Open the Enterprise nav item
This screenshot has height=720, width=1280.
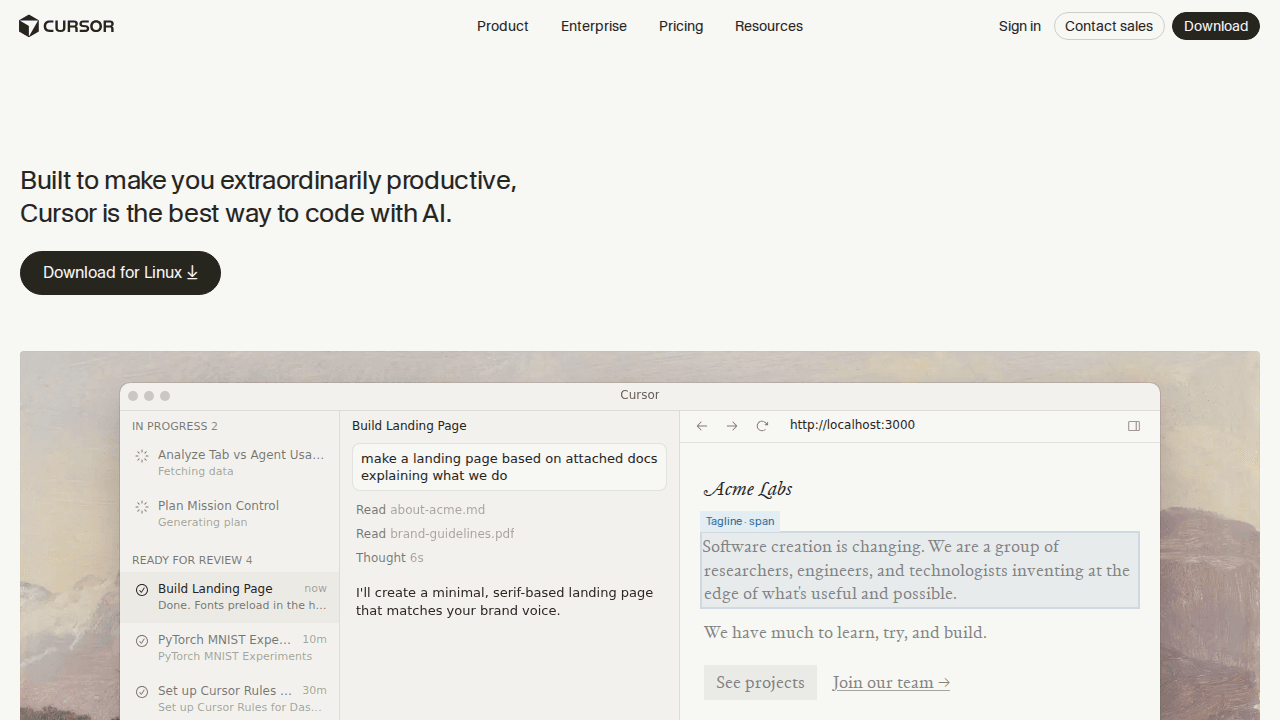(593, 26)
